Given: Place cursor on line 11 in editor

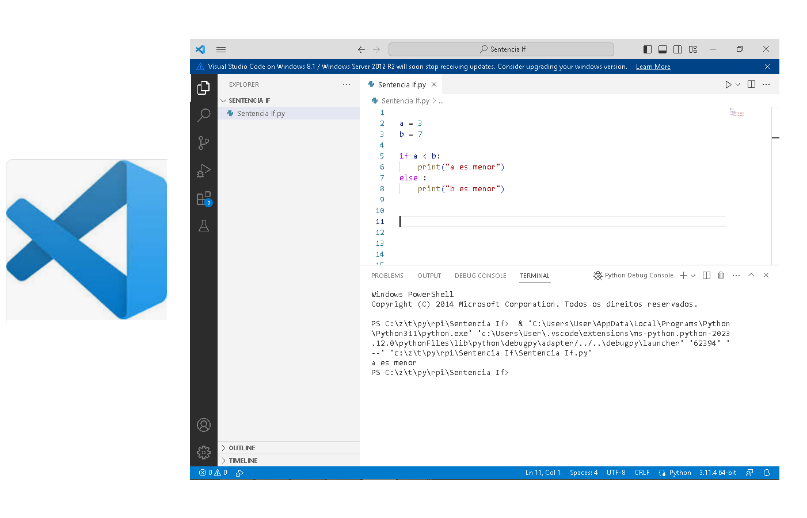Looking at the screenshot, I should click(563, 221).
